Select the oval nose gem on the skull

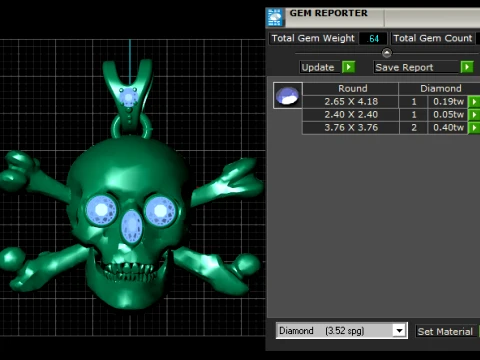tap(131, 226)
